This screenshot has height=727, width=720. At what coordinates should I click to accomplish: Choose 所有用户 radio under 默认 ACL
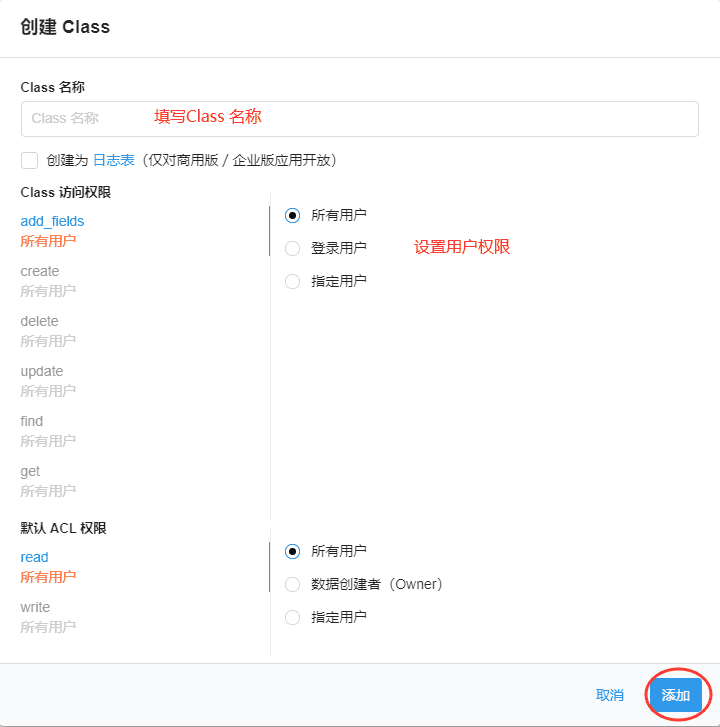click(x=293, y=551)
